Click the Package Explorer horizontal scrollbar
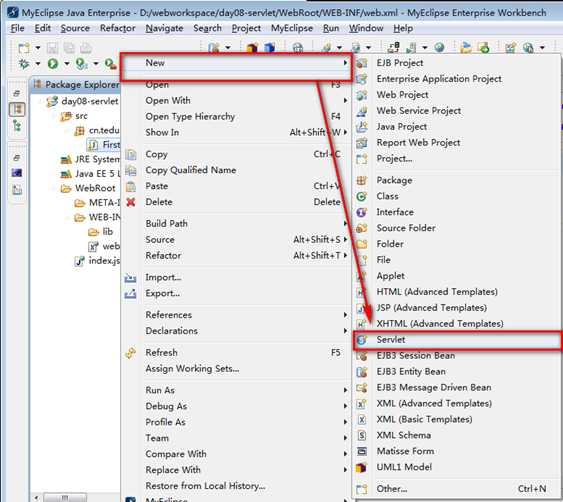563x502 pixels. point(65,498)
